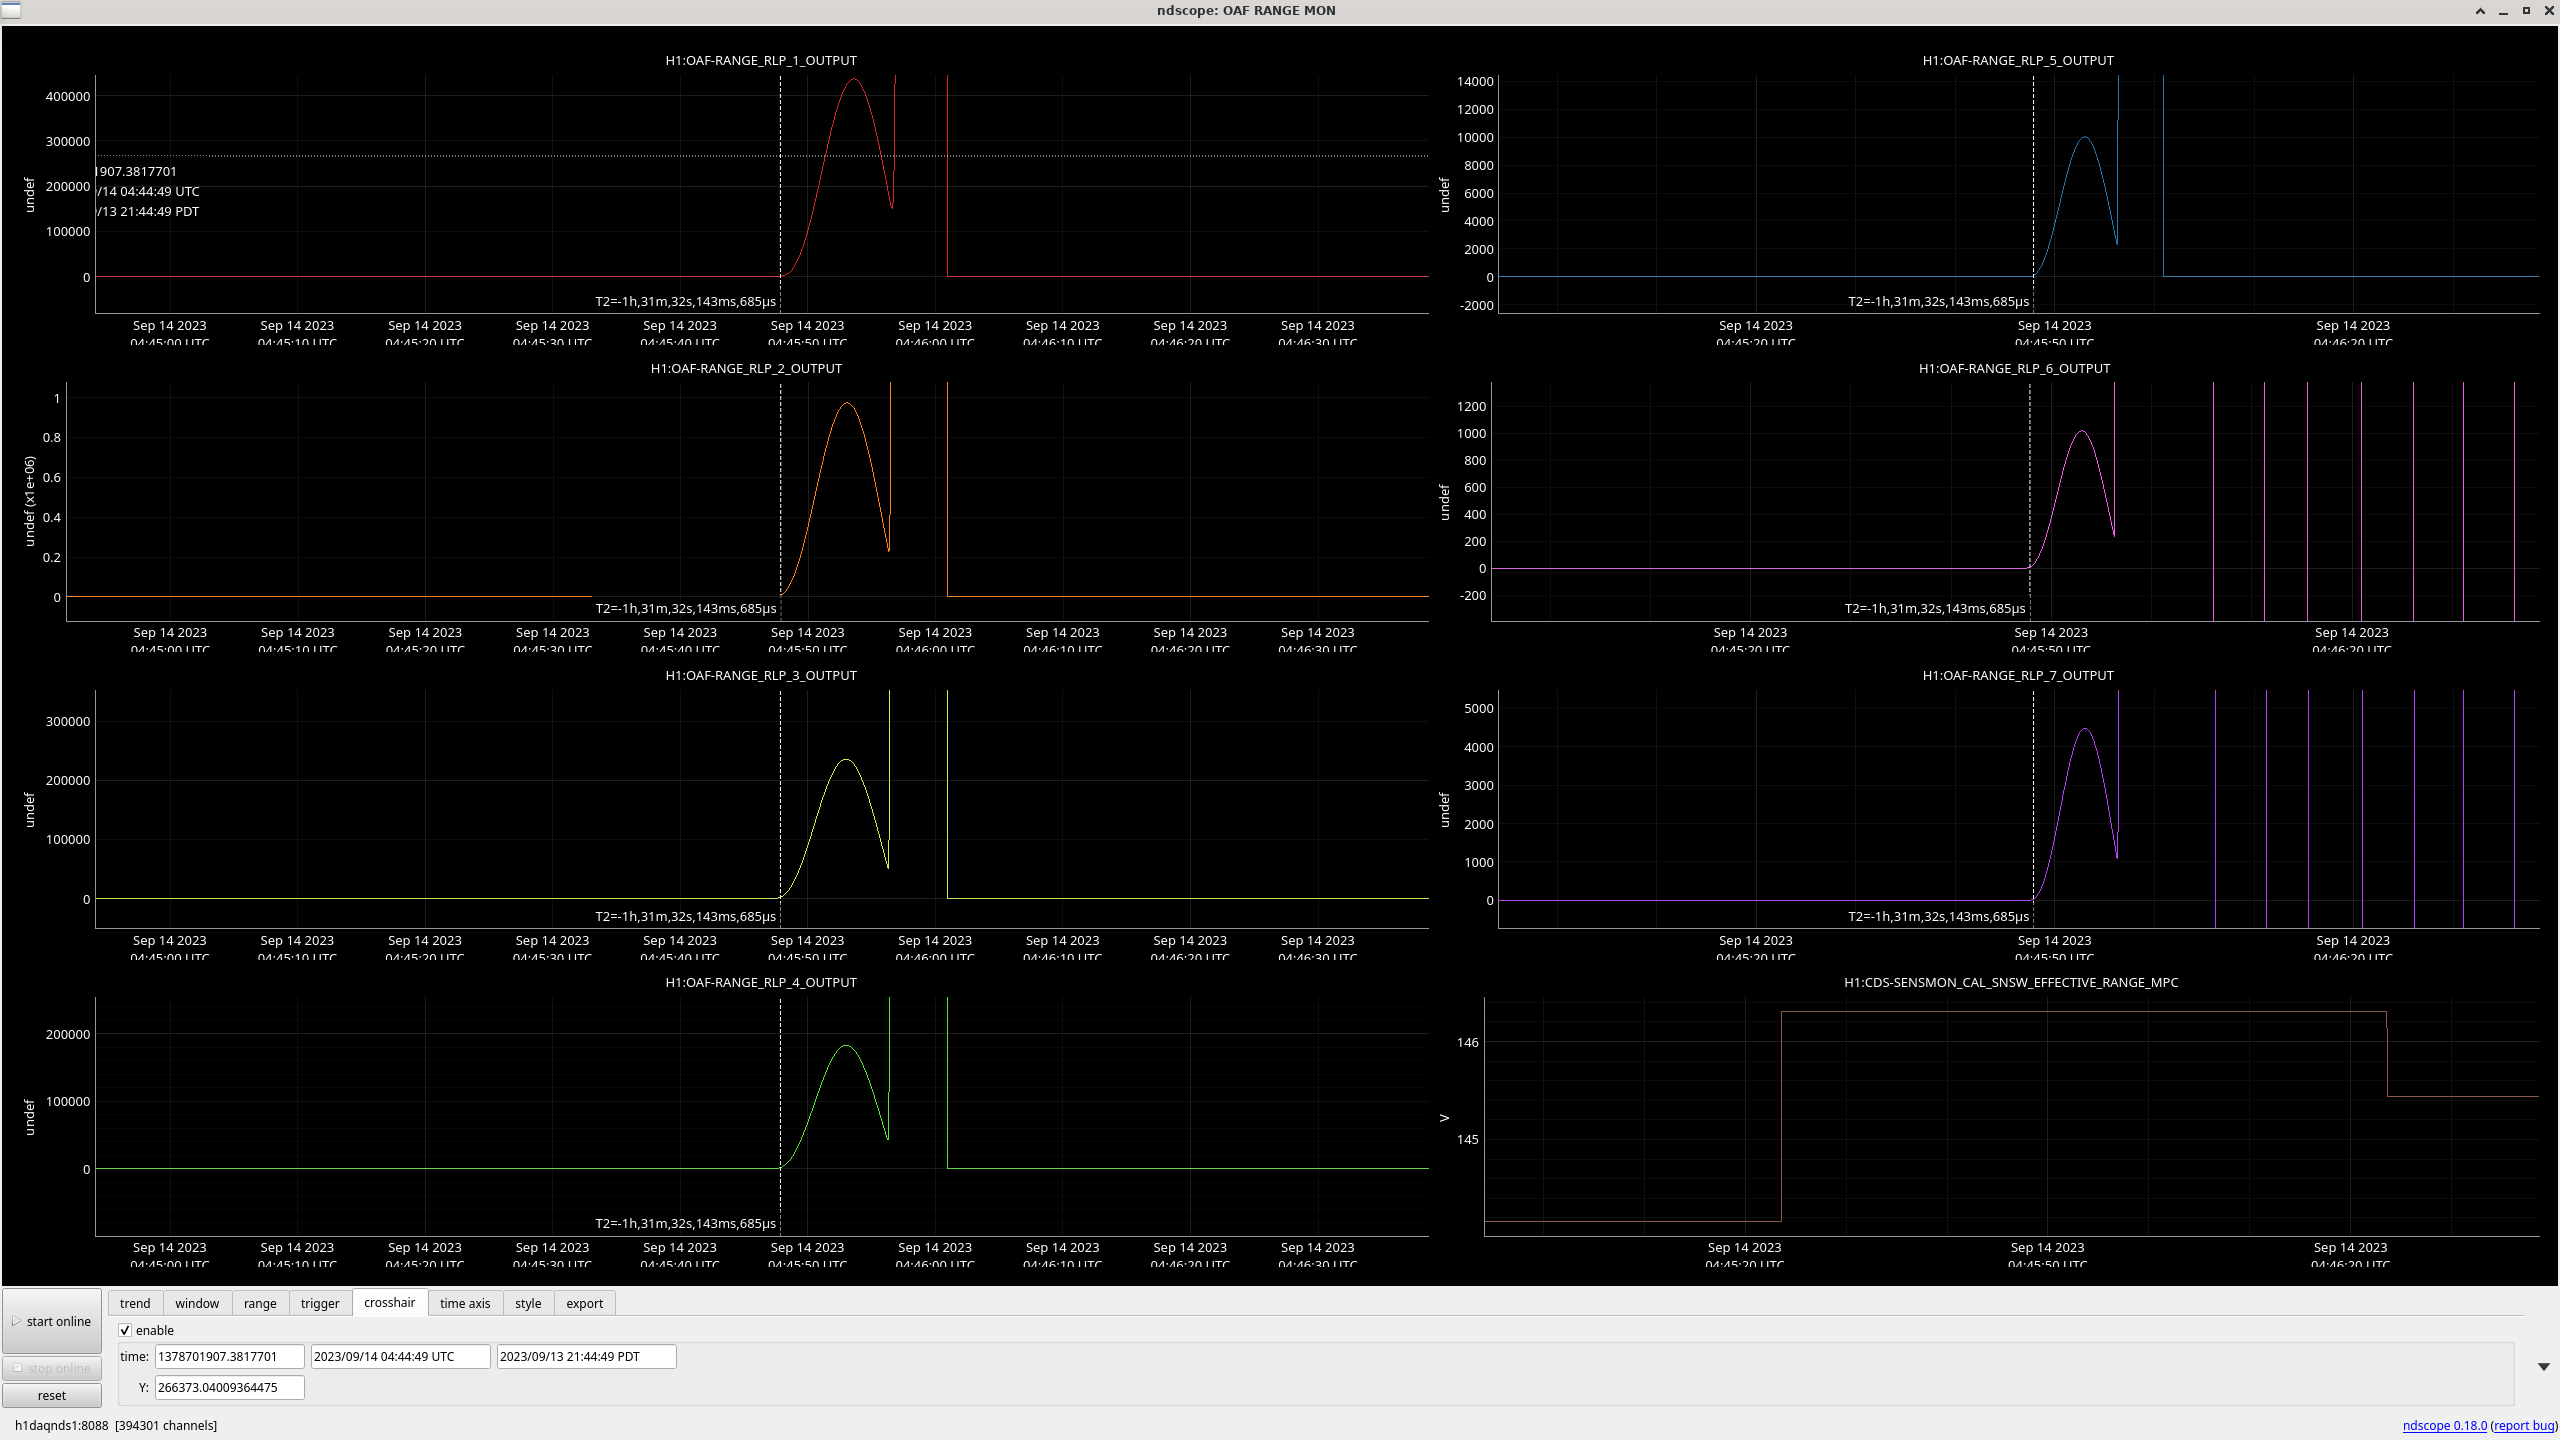The width and height of the screenshot is (2560, 1440).
Task: Click the PDT time input field
Action: point(586,1356)
